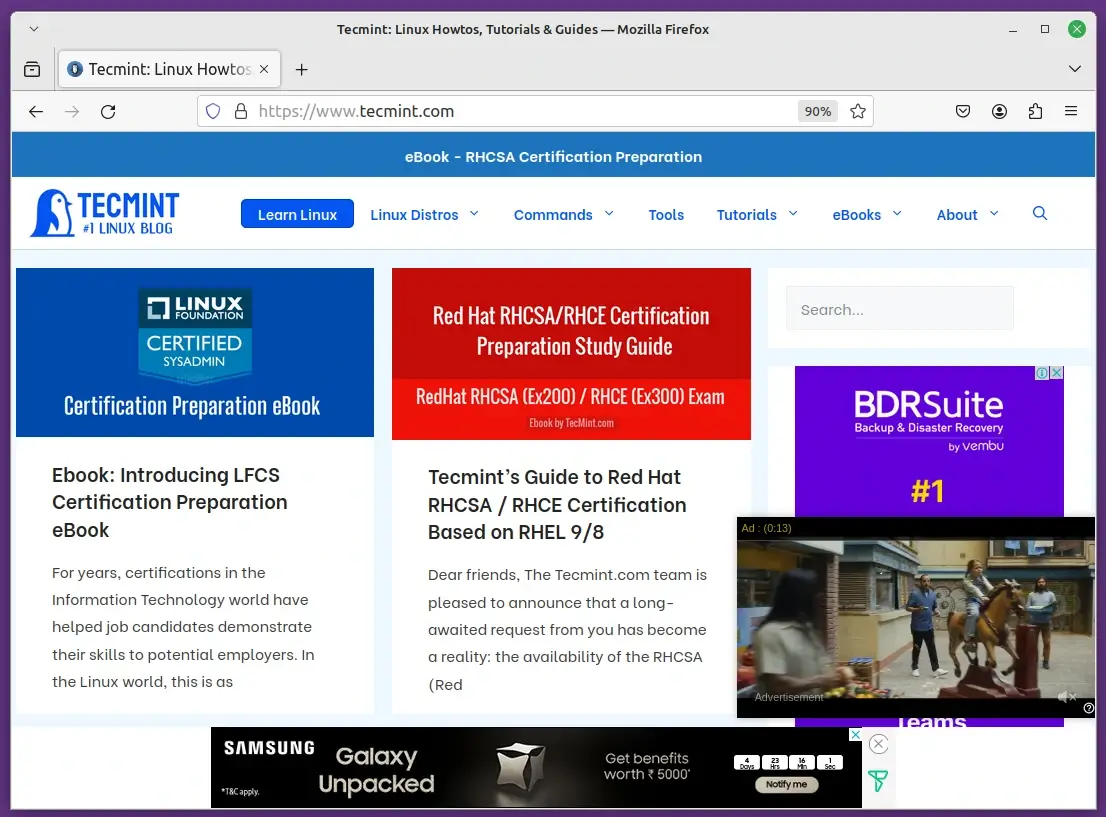The image size is (1106, 817).
Task: Close the BDRSuite ad with X
Action: pos(1057,373)
